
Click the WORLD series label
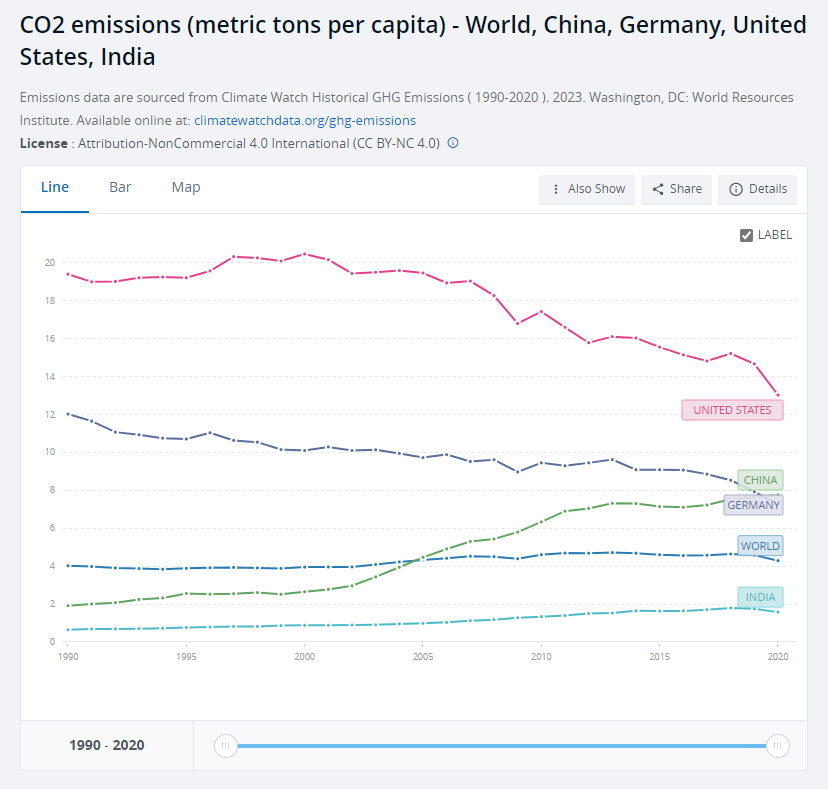click(x=760, y=546)
